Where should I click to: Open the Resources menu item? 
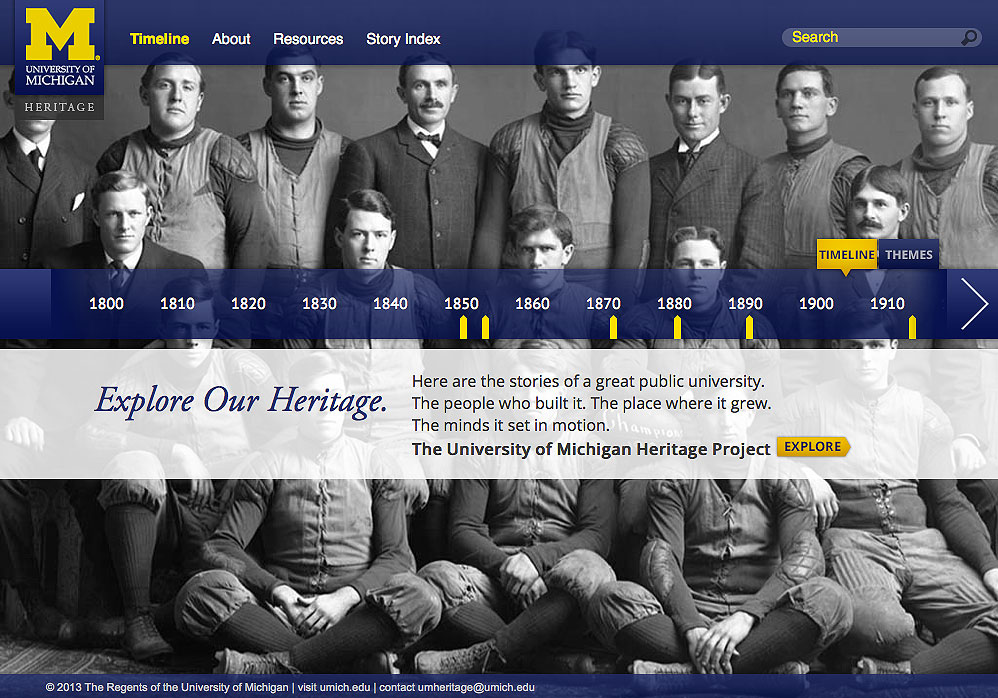[x=308, y=39]
